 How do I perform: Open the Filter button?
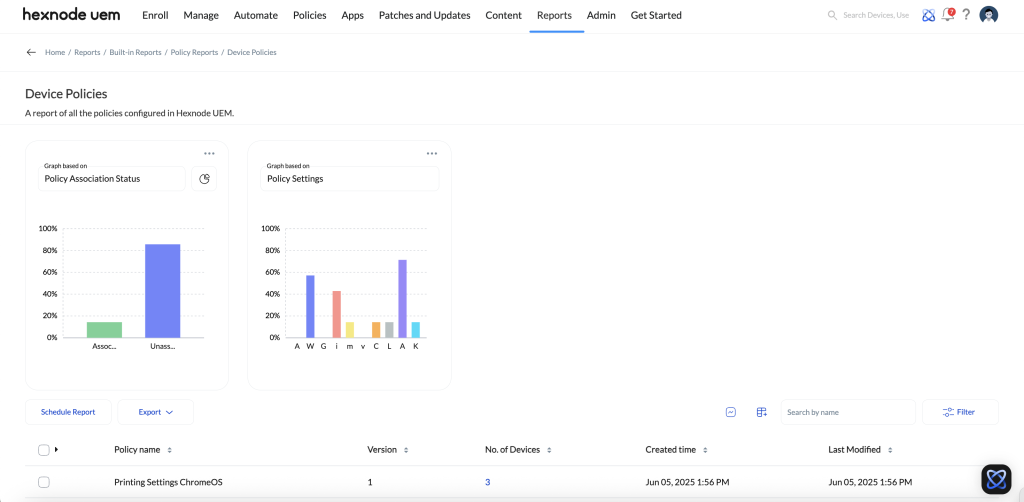click(x=959, y=412)
